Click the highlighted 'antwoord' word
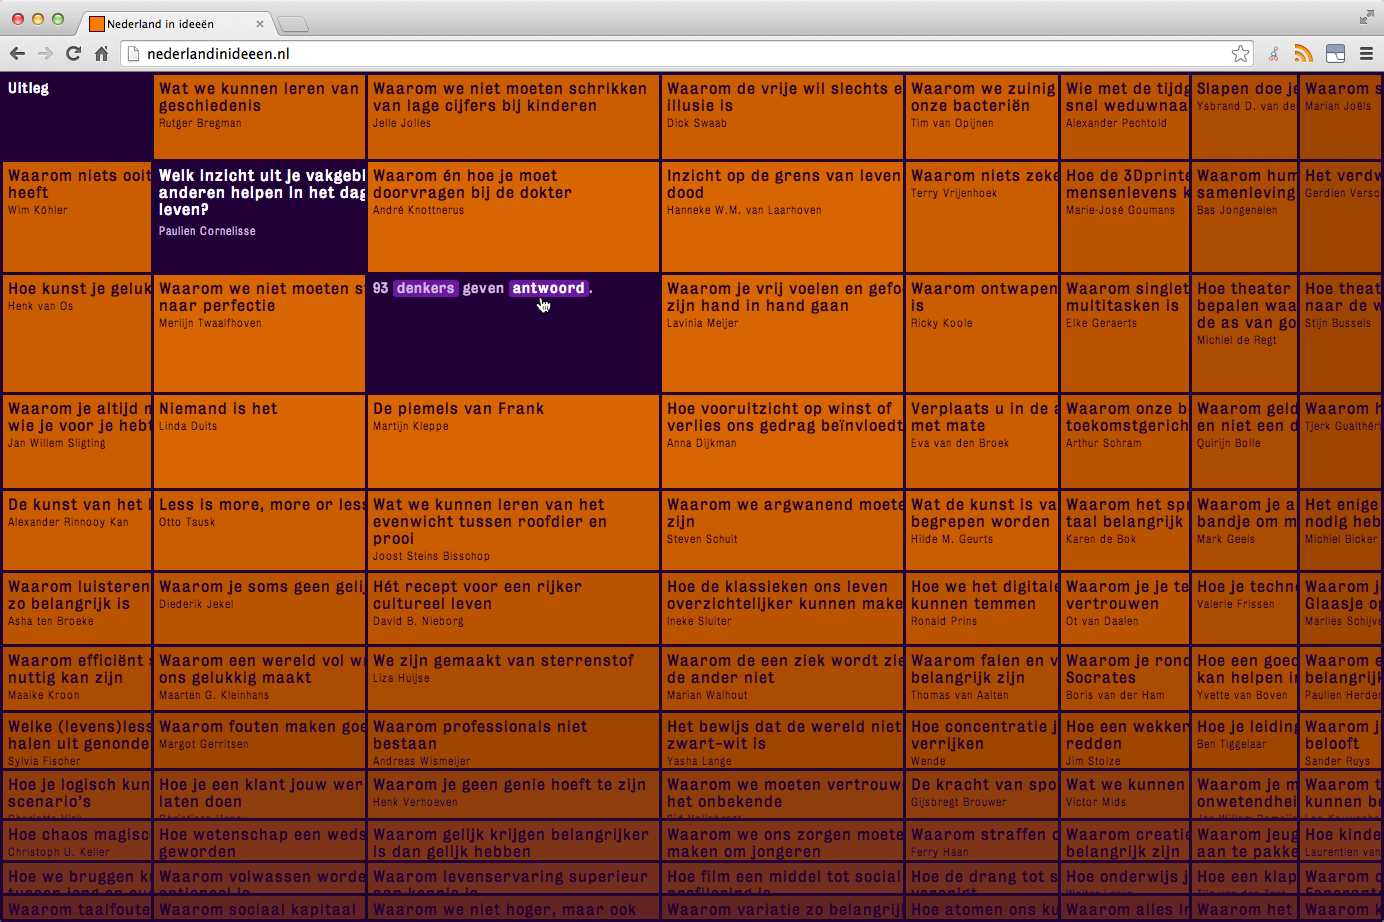Image resolution: width=1384 pixels, height=922 pixels. tap(548, 288)
